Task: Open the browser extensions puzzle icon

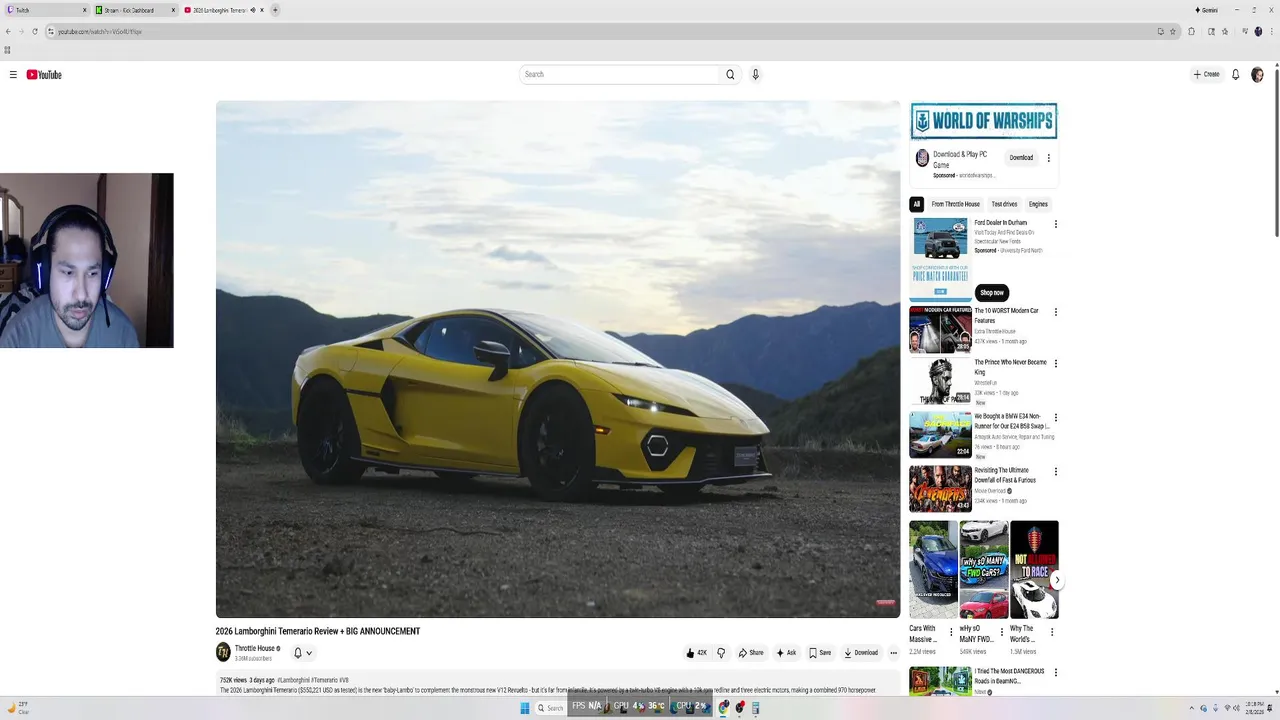Action: click(1191, 31)
